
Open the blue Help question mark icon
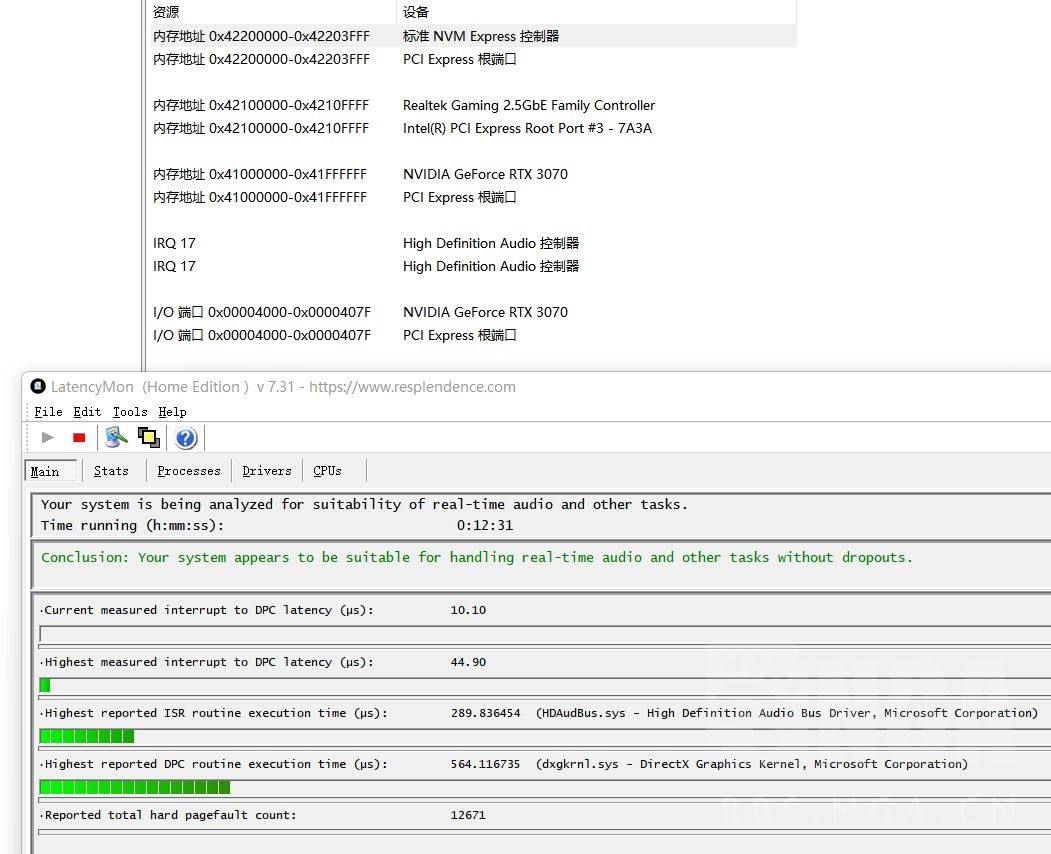(186, 437)
